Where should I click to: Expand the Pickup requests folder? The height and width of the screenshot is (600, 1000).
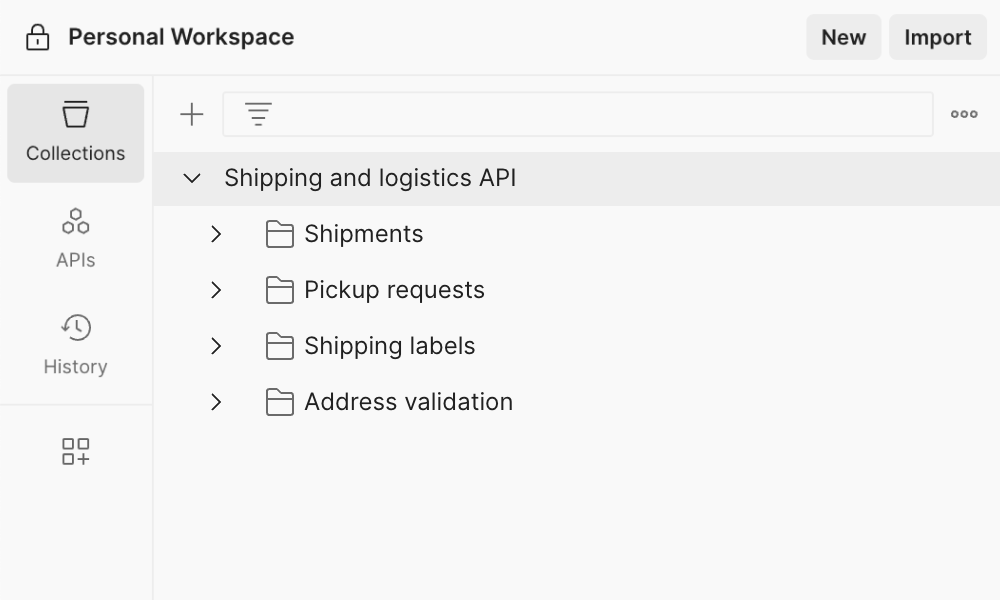216,289
